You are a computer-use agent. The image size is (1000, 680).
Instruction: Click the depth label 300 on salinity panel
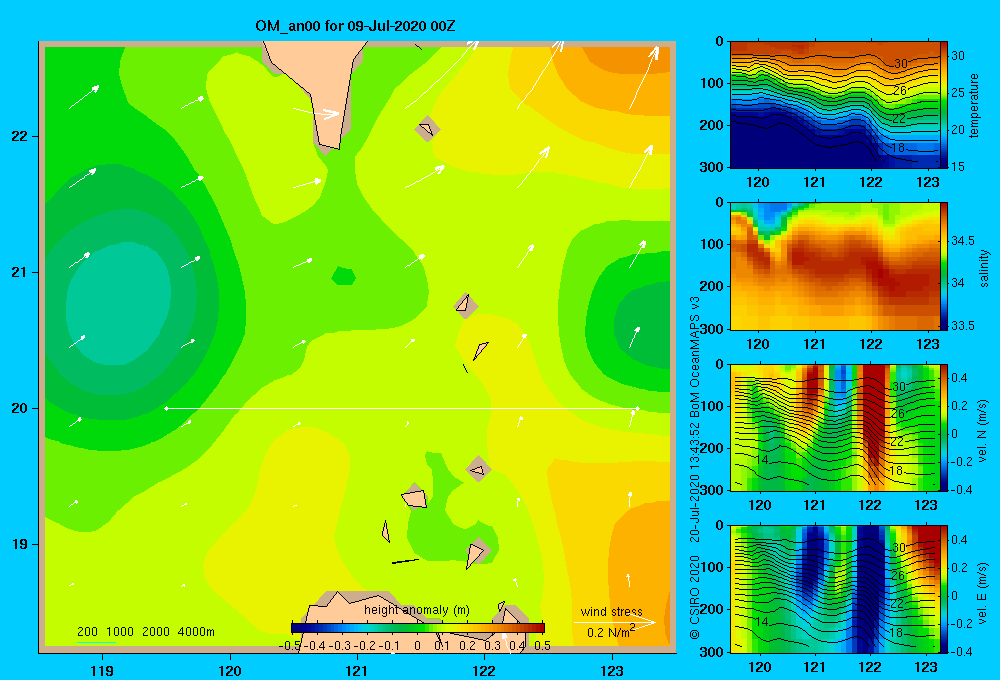(714, 330)
